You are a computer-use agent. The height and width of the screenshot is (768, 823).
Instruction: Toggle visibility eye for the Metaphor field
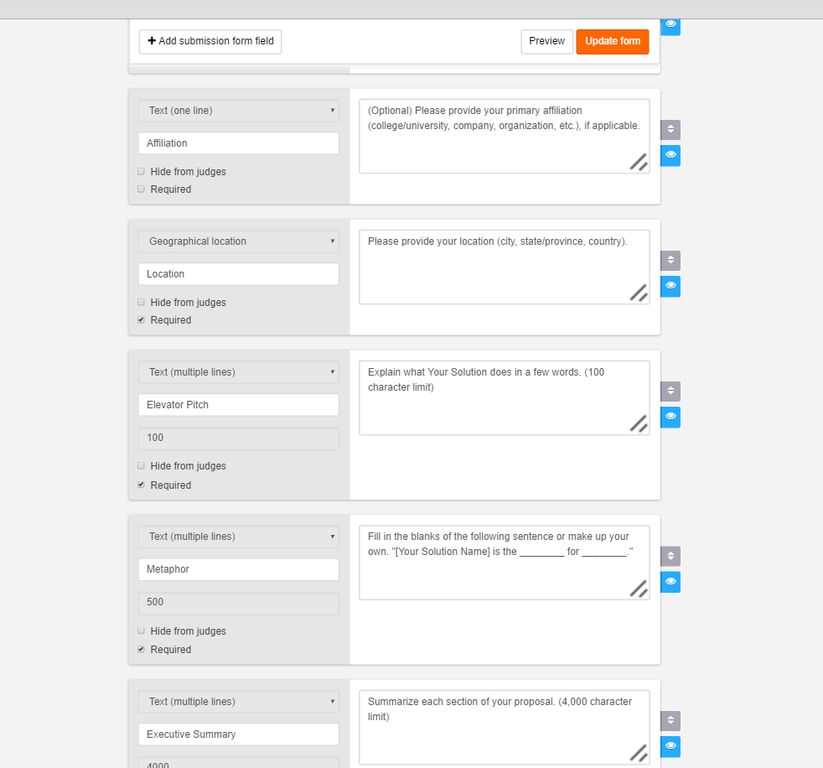[x=670, y=582]
